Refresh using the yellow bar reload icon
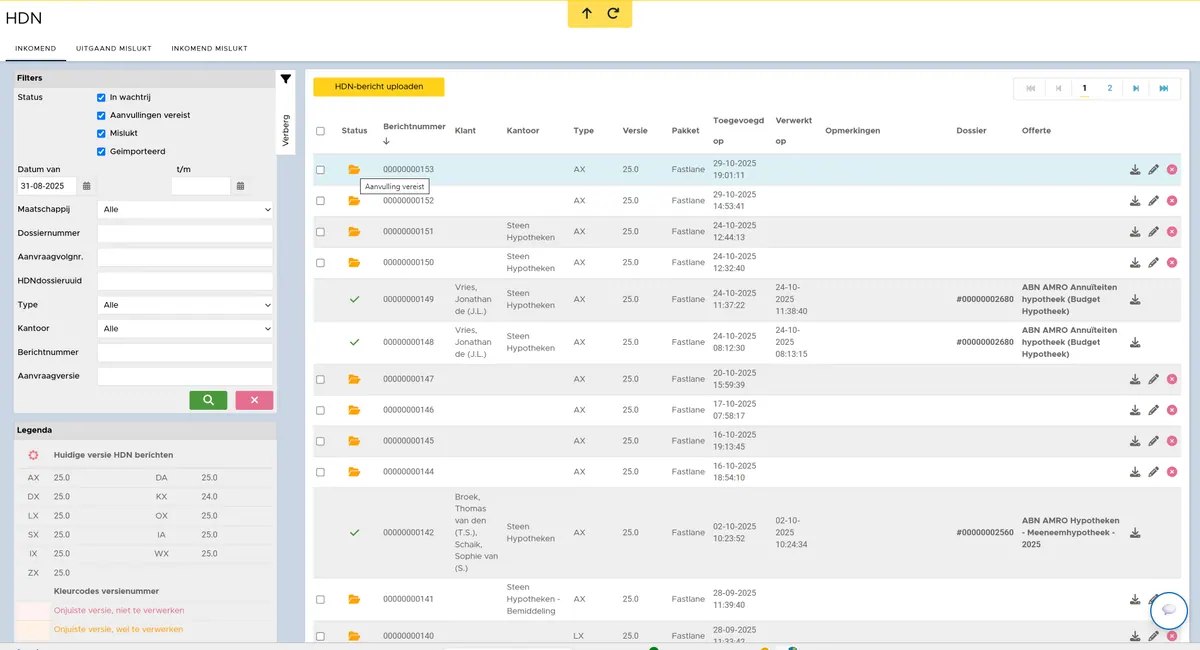The image size is (1200, 650). click(x=613, y=13)
